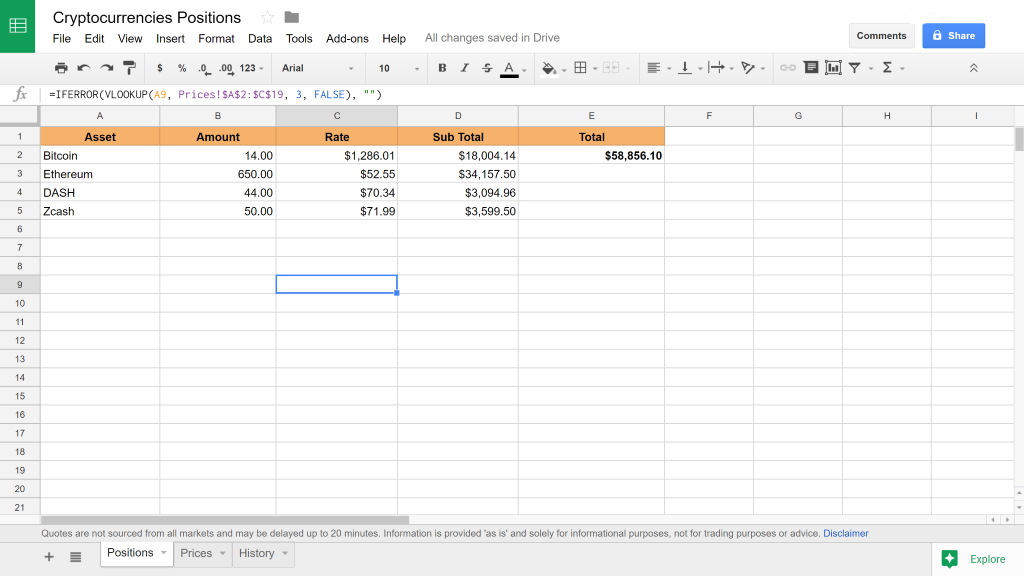Click the Insert chart icon
Screen dimensions: 1024x576
pyautogui.click(x=833, y=67)
